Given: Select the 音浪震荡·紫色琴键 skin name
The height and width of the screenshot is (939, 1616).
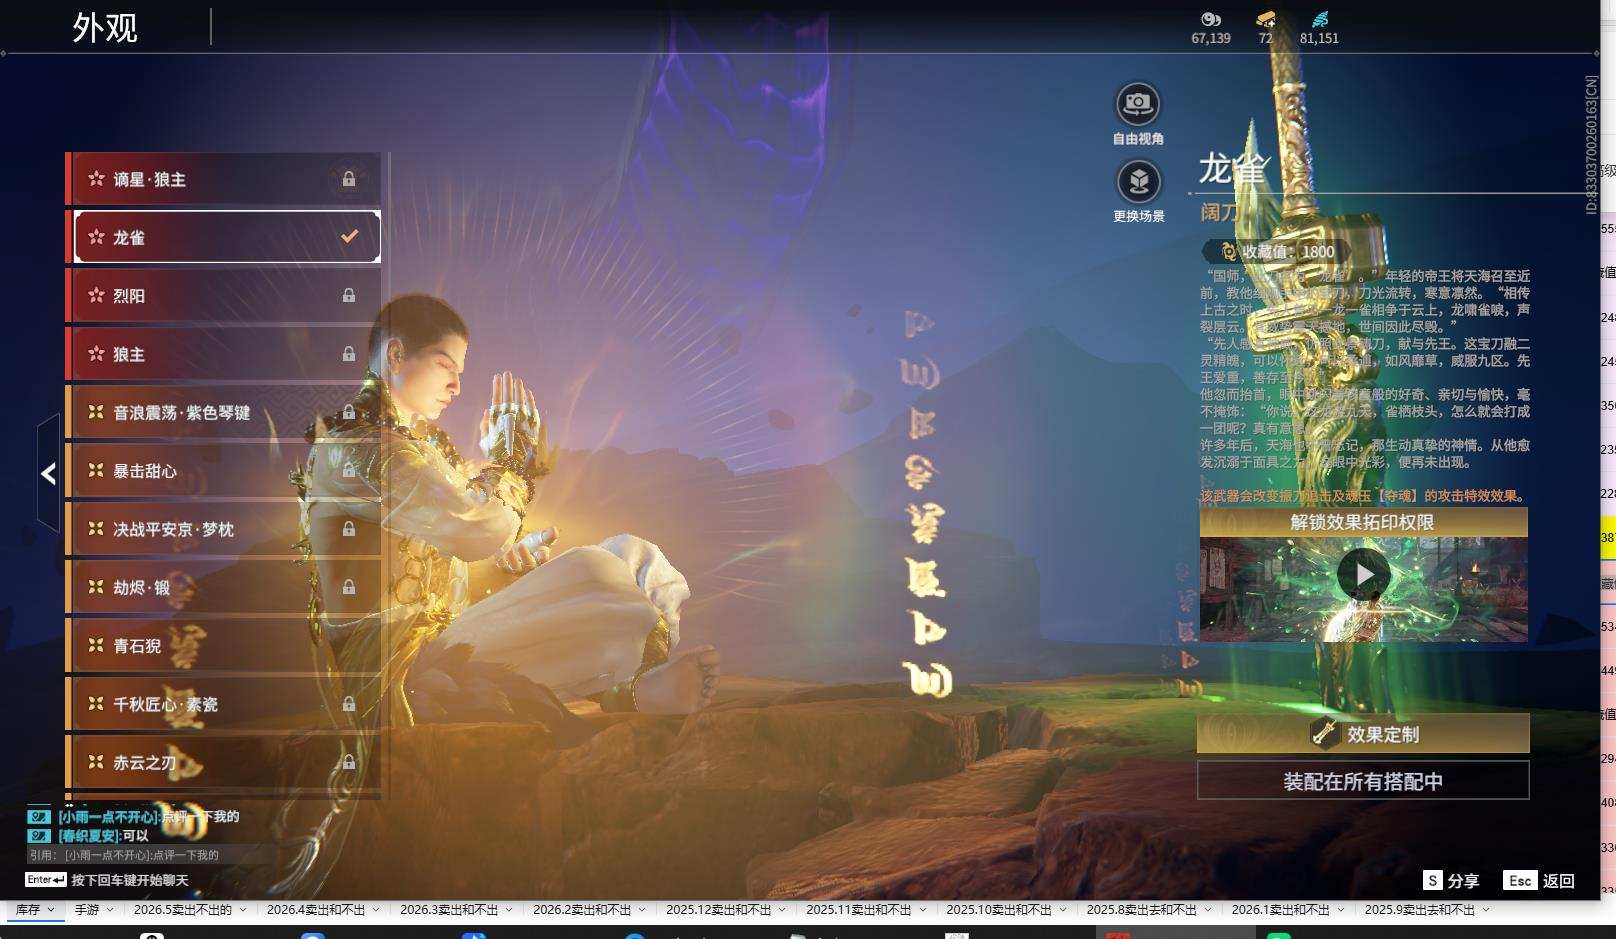Looking at the screenshot, I should coord(181,413).
